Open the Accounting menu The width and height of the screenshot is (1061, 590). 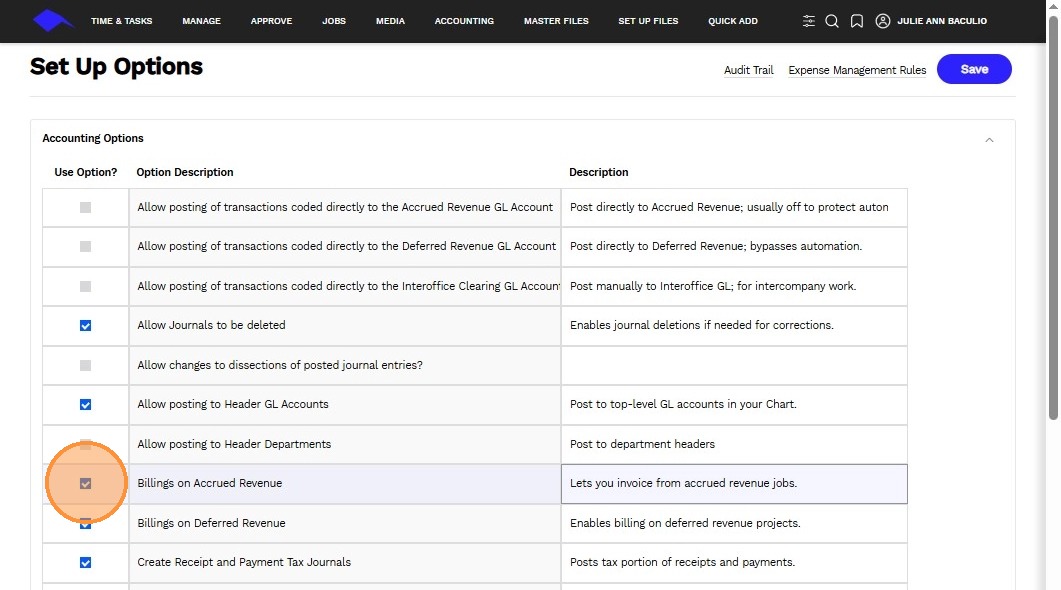[x=464, y=21]
